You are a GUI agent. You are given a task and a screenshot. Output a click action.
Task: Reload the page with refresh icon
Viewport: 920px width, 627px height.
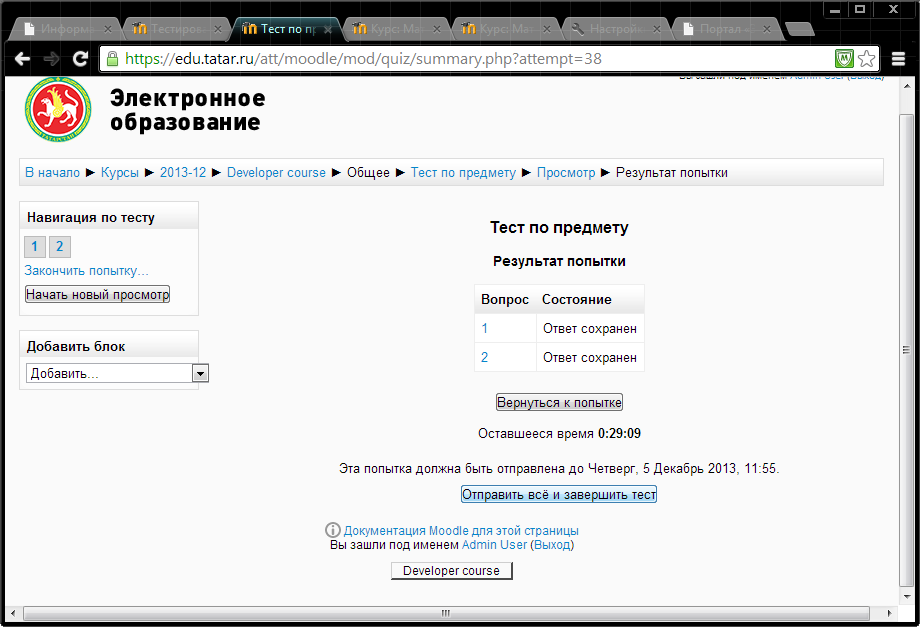point(80,59)
